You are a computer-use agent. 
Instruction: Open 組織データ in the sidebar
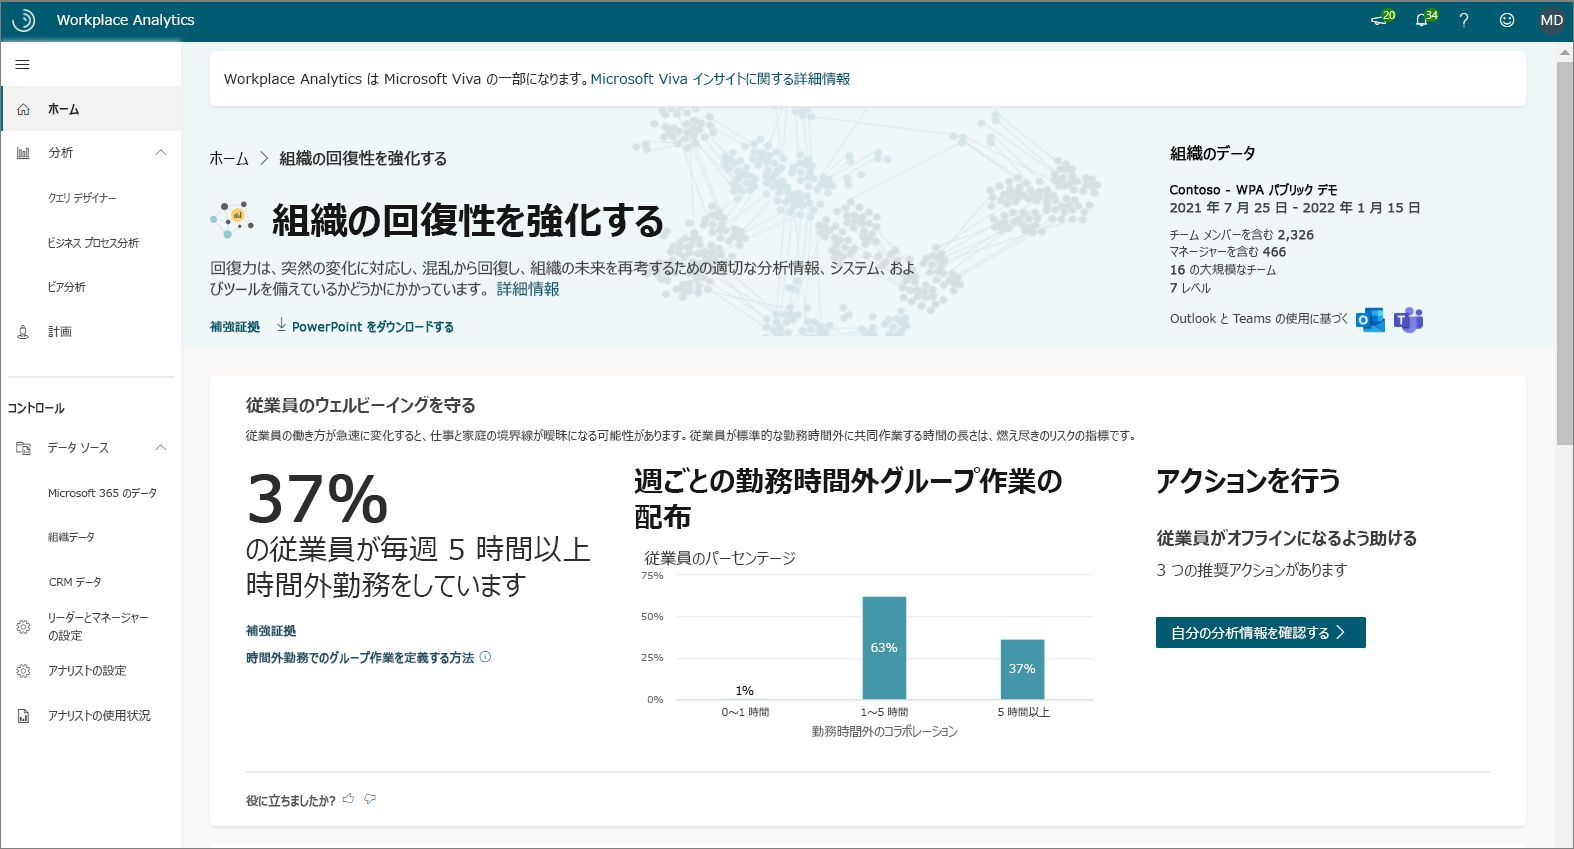71,537
